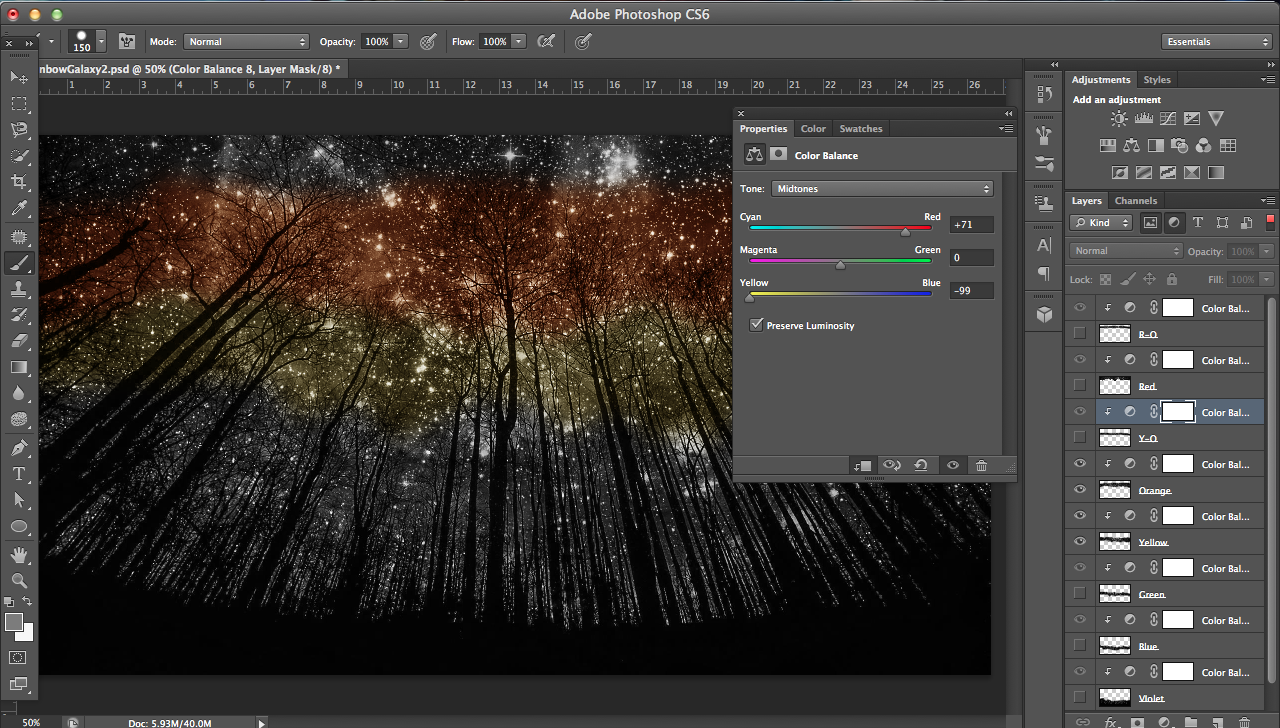Show the Violet layer
The width and height of the screenshot is (1280, 728).
1079,698
